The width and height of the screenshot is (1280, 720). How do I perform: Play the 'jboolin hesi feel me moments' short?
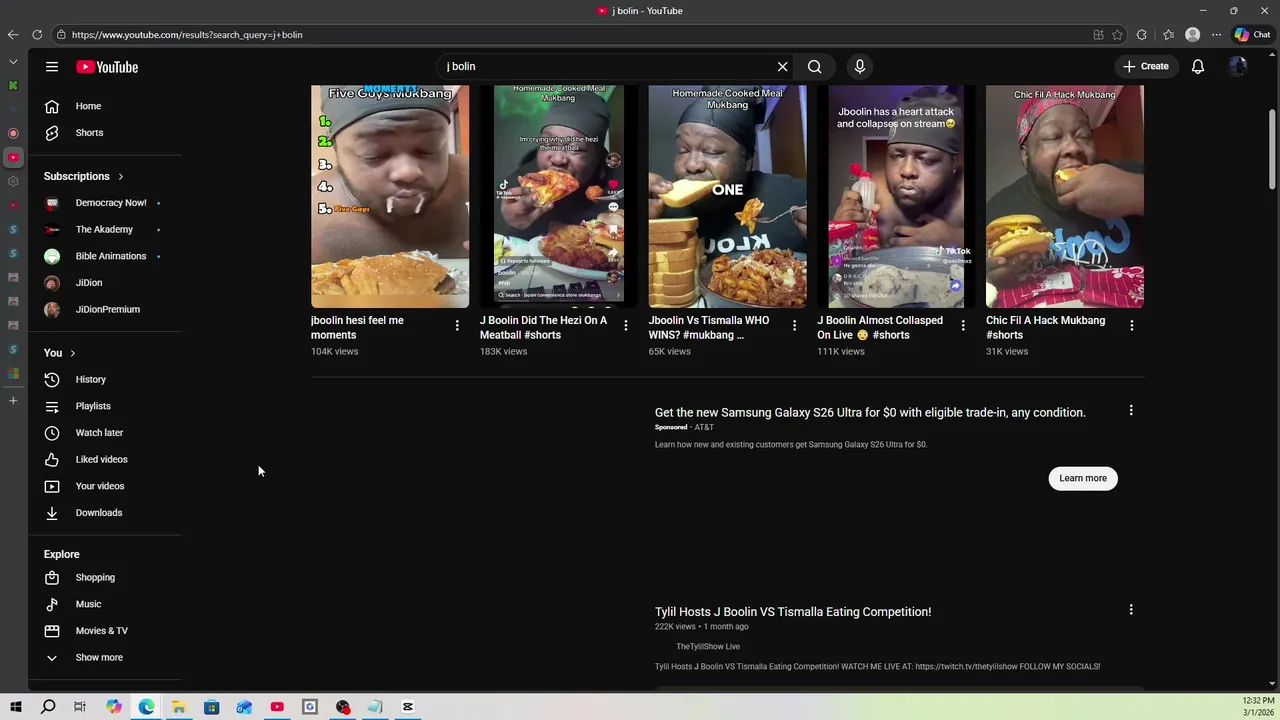coord(390,197)
